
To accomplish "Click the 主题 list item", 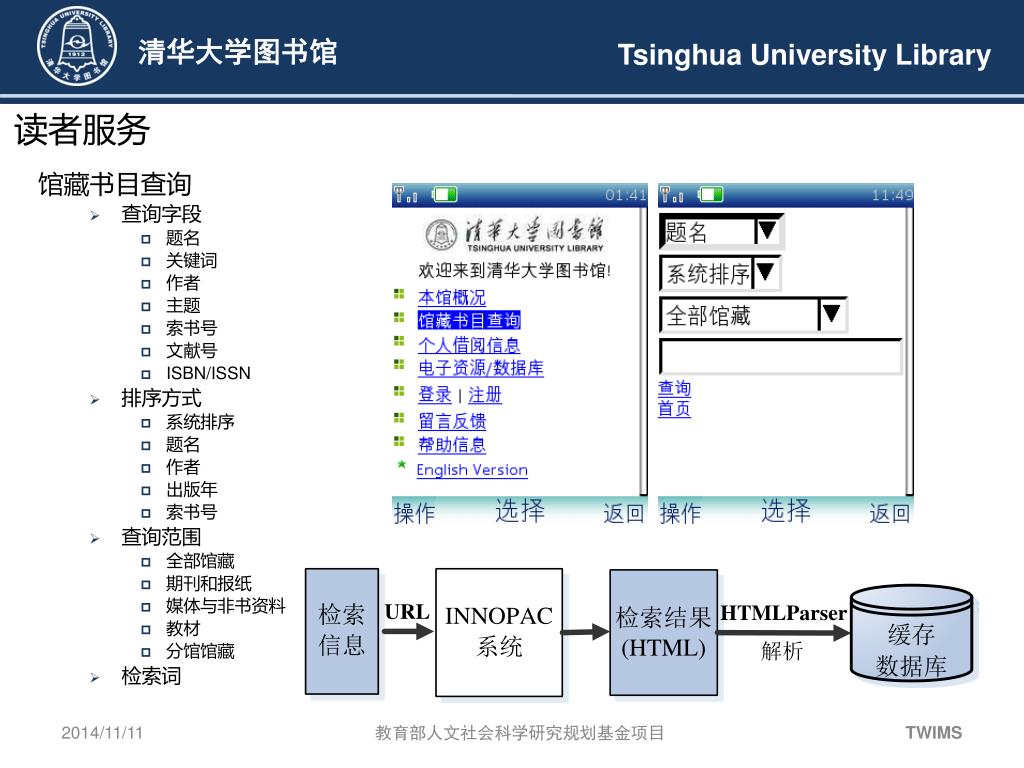I will 183,306.
